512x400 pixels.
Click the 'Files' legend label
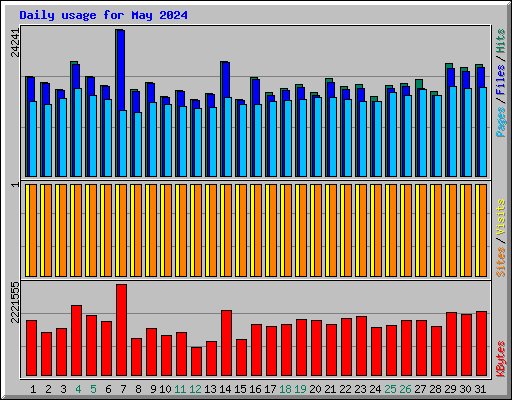tap(501, 80)
